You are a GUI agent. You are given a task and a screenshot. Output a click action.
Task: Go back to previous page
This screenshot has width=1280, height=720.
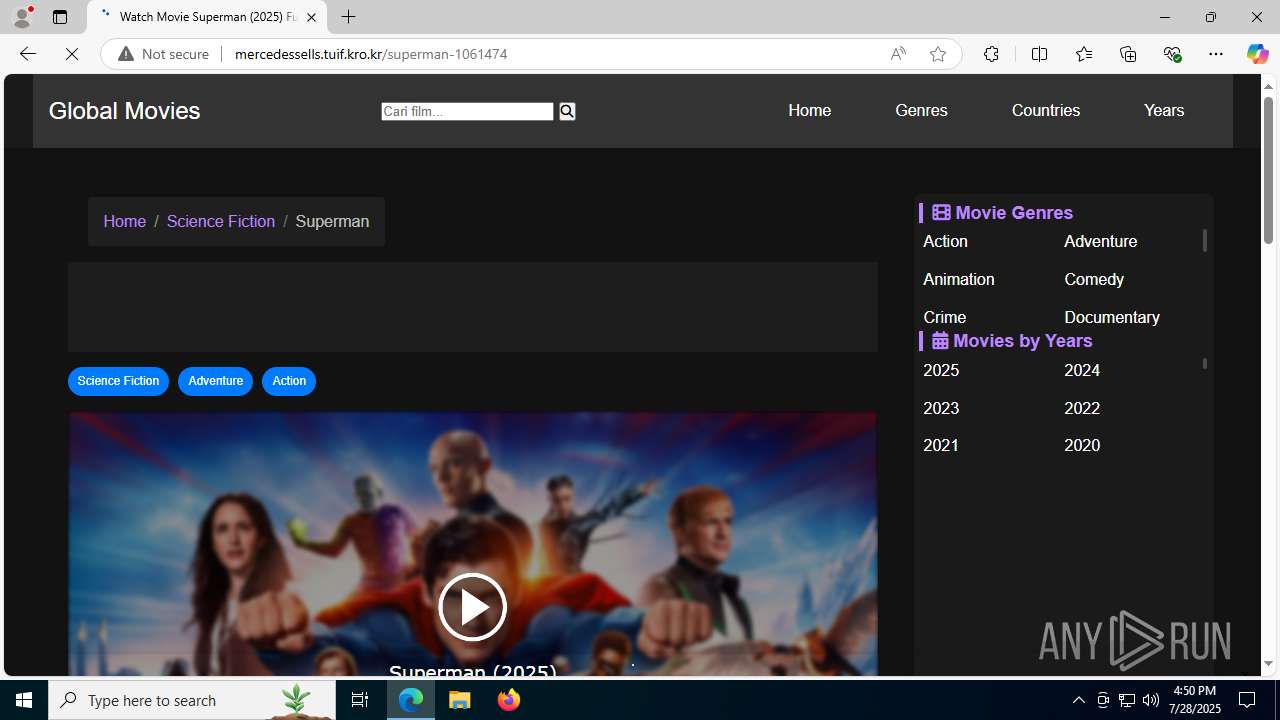[27, 54]
